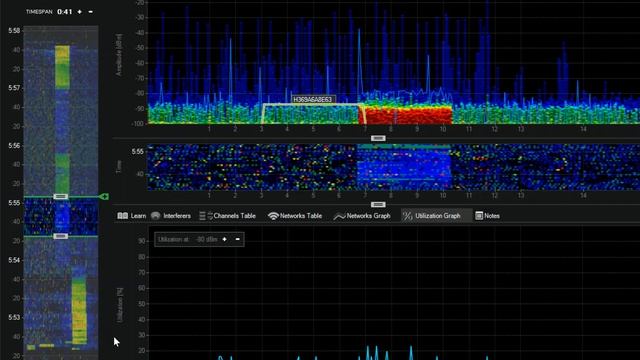Open the Learn tab

[131, 216]
